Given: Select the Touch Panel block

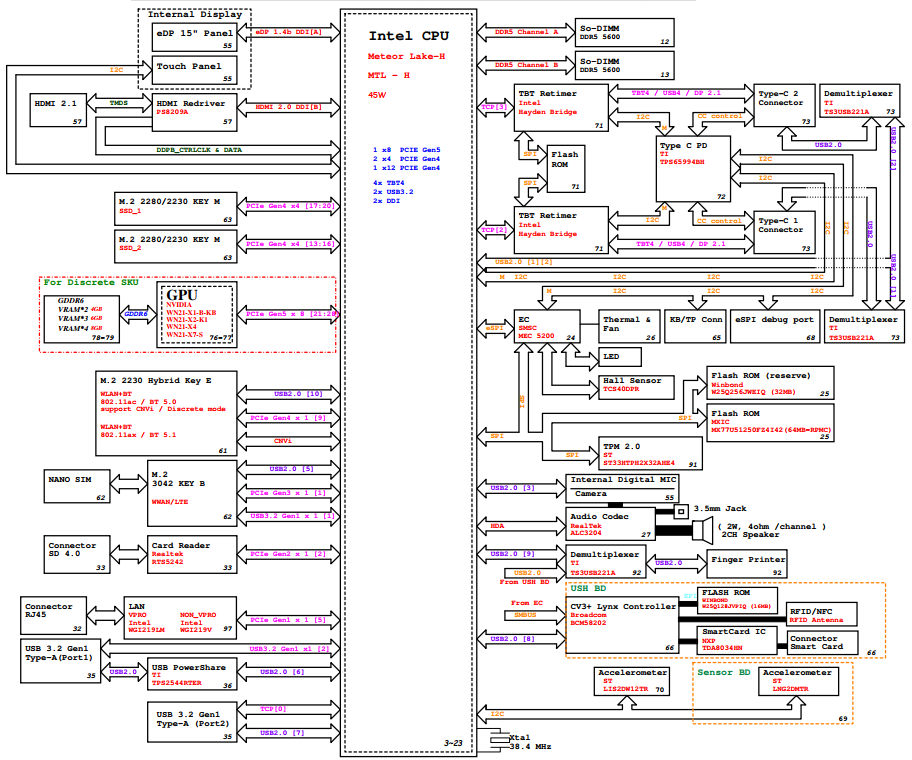Looking at the screenshot, I should tap(194, 70).
